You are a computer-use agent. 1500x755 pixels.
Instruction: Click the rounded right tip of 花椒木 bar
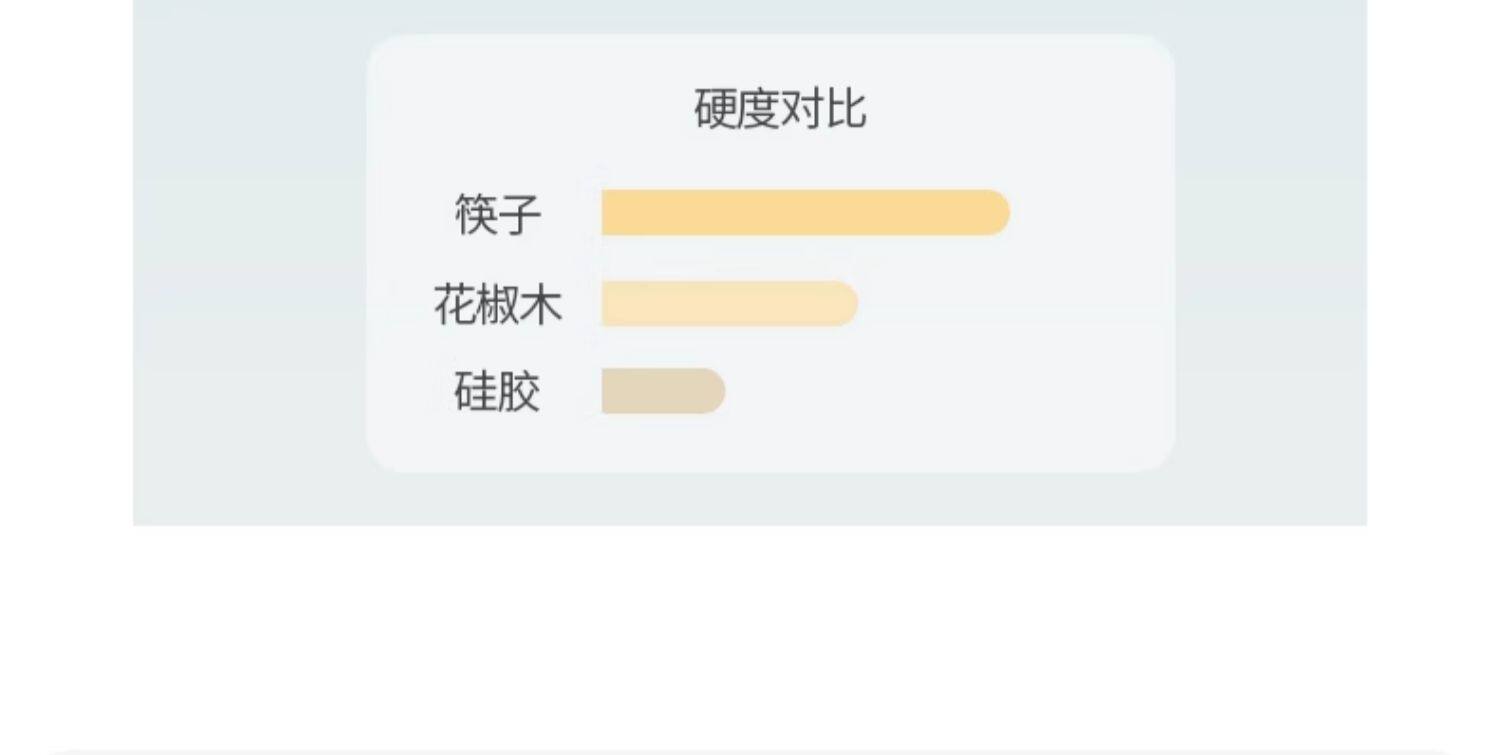[x=846, y=304]
